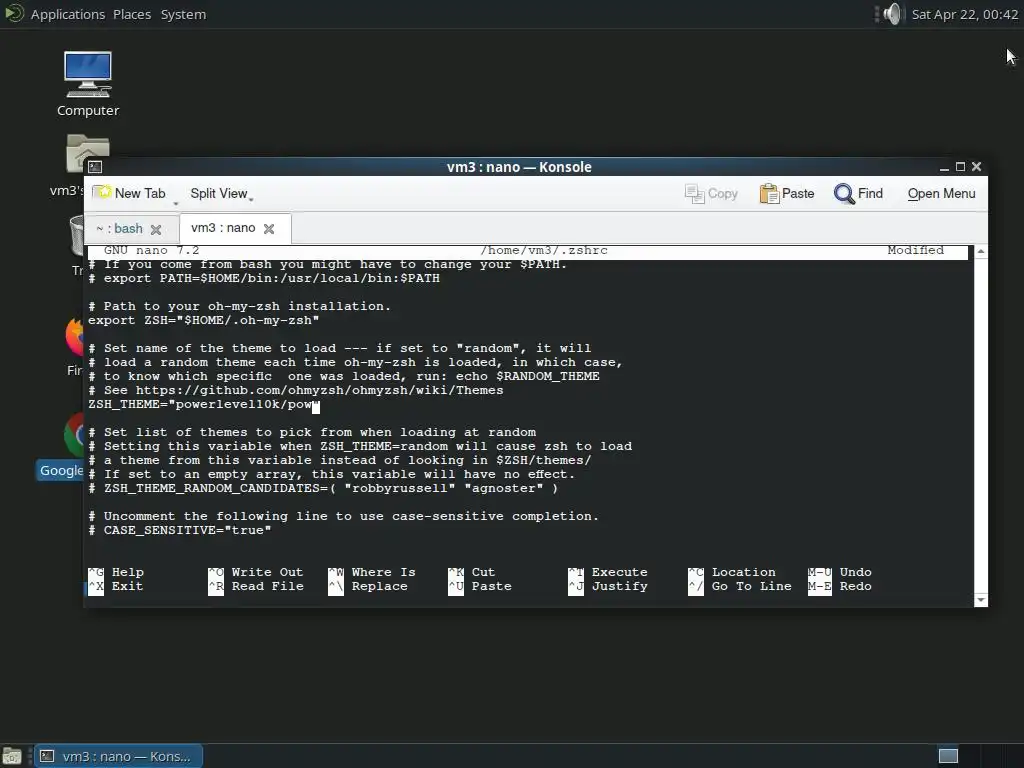The width and height of the screenshot is (1024, 768).
Task: Open the System menu
Action: [x=184, y=14]
